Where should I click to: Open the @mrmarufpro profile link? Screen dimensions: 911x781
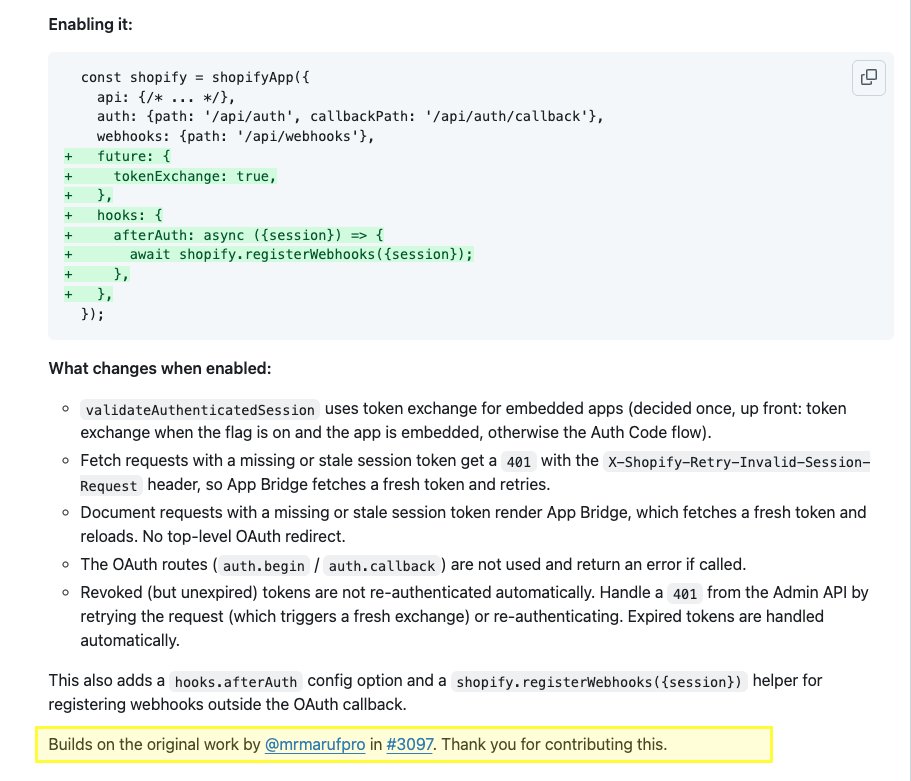click(x=315, y=744)
